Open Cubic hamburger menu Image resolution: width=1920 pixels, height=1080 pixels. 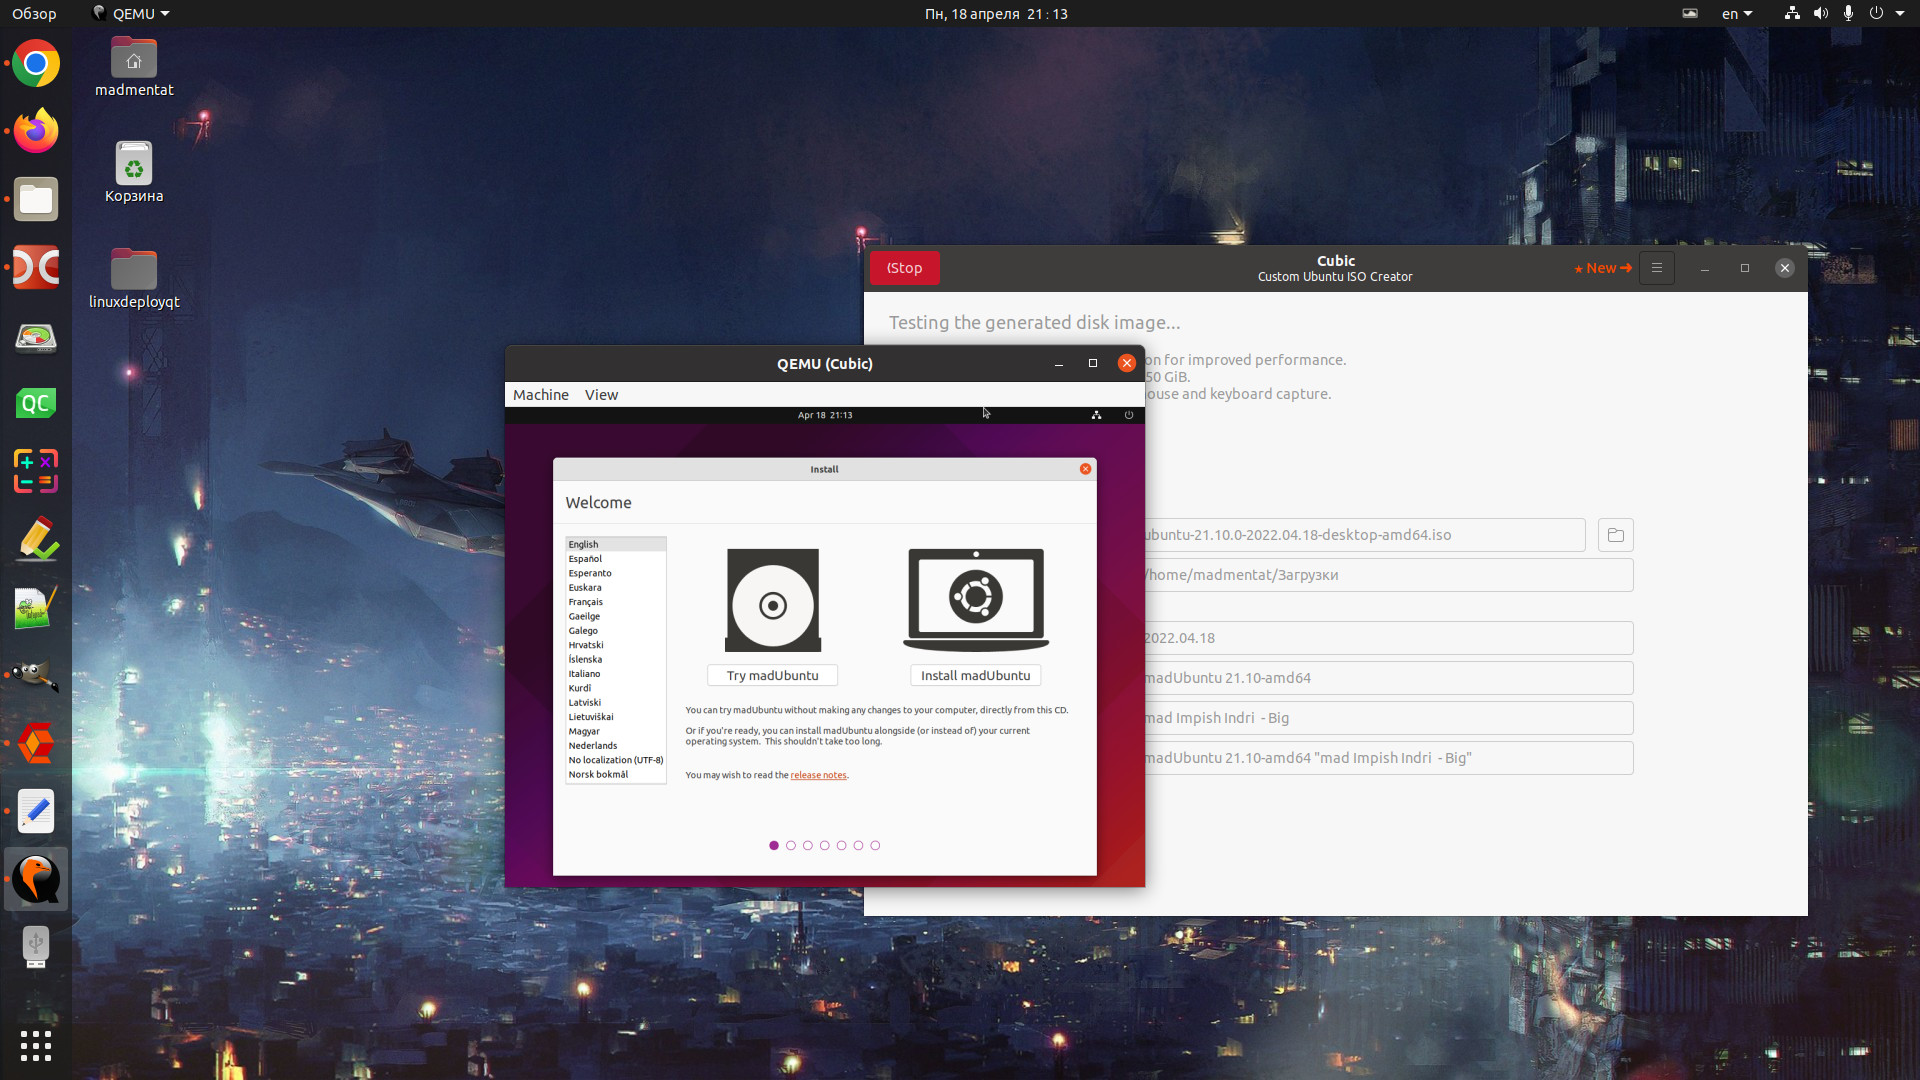pos(1656,268)
